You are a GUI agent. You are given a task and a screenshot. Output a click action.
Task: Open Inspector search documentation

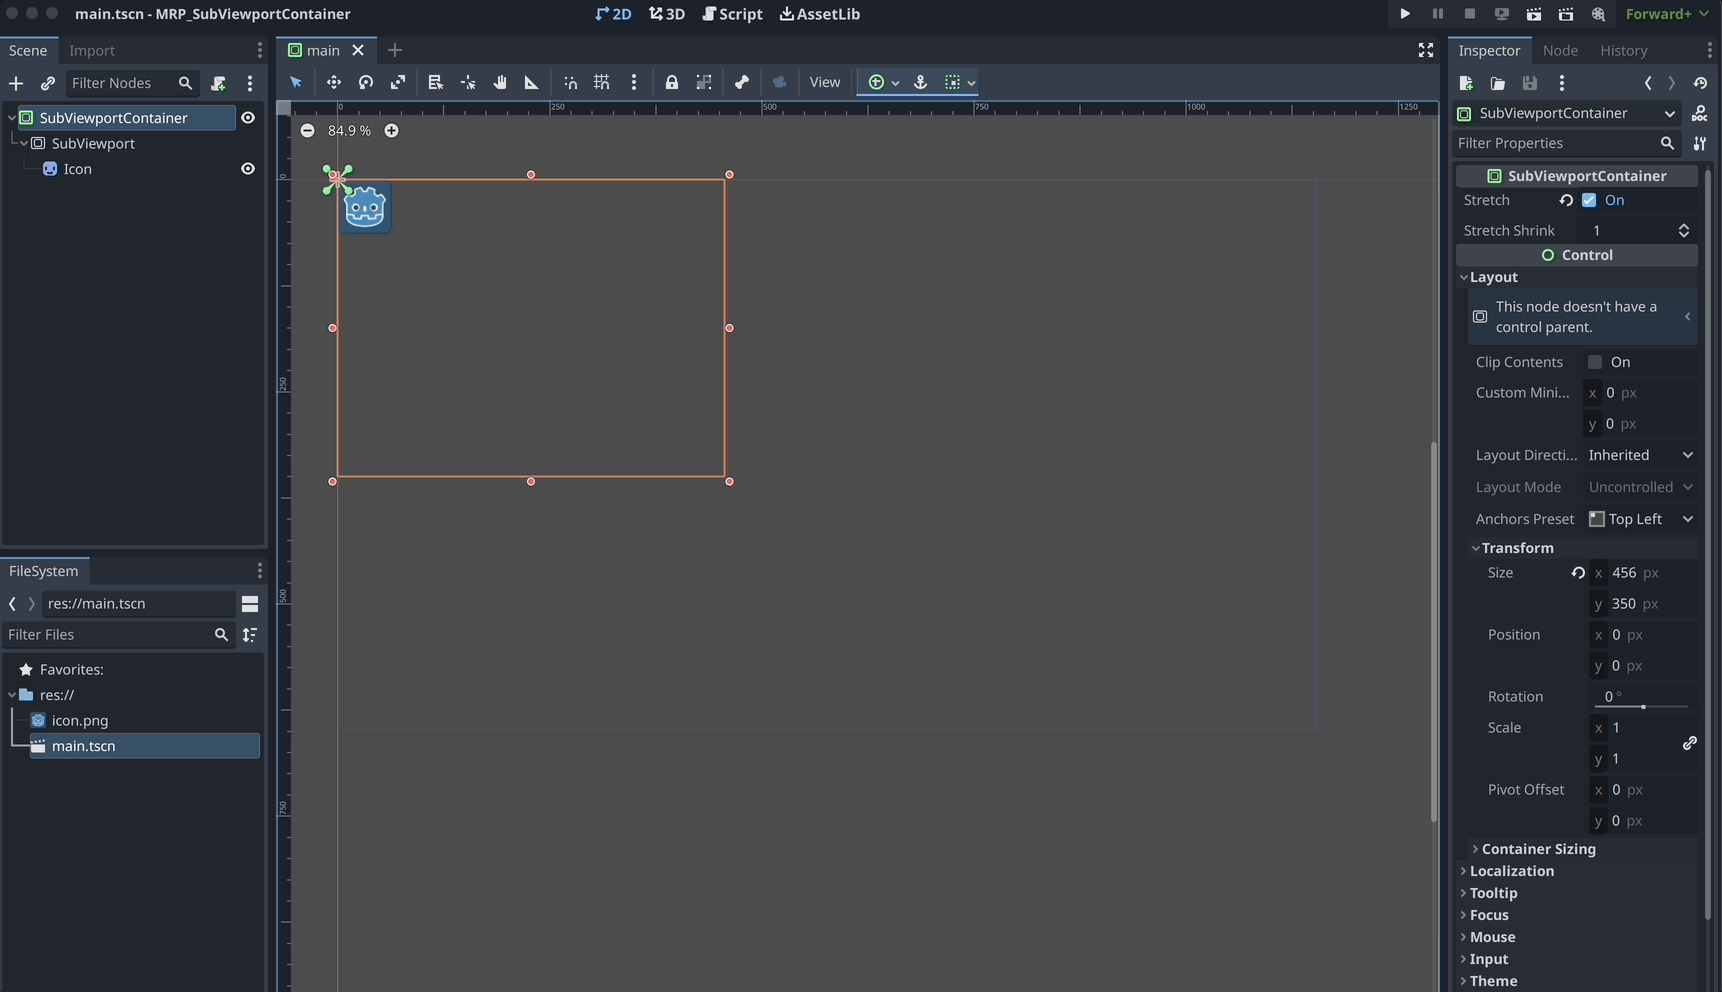point(1668,143)
